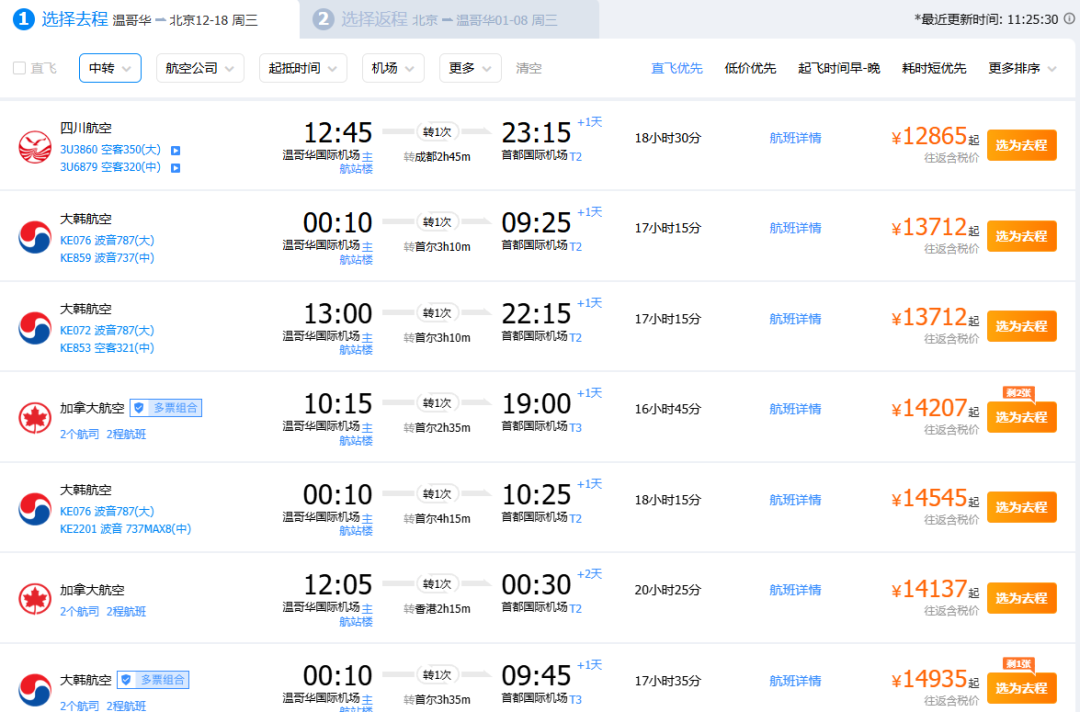1080x712 pixels.
Task: Sort by 直飞优先
Action: coord(676,68)
